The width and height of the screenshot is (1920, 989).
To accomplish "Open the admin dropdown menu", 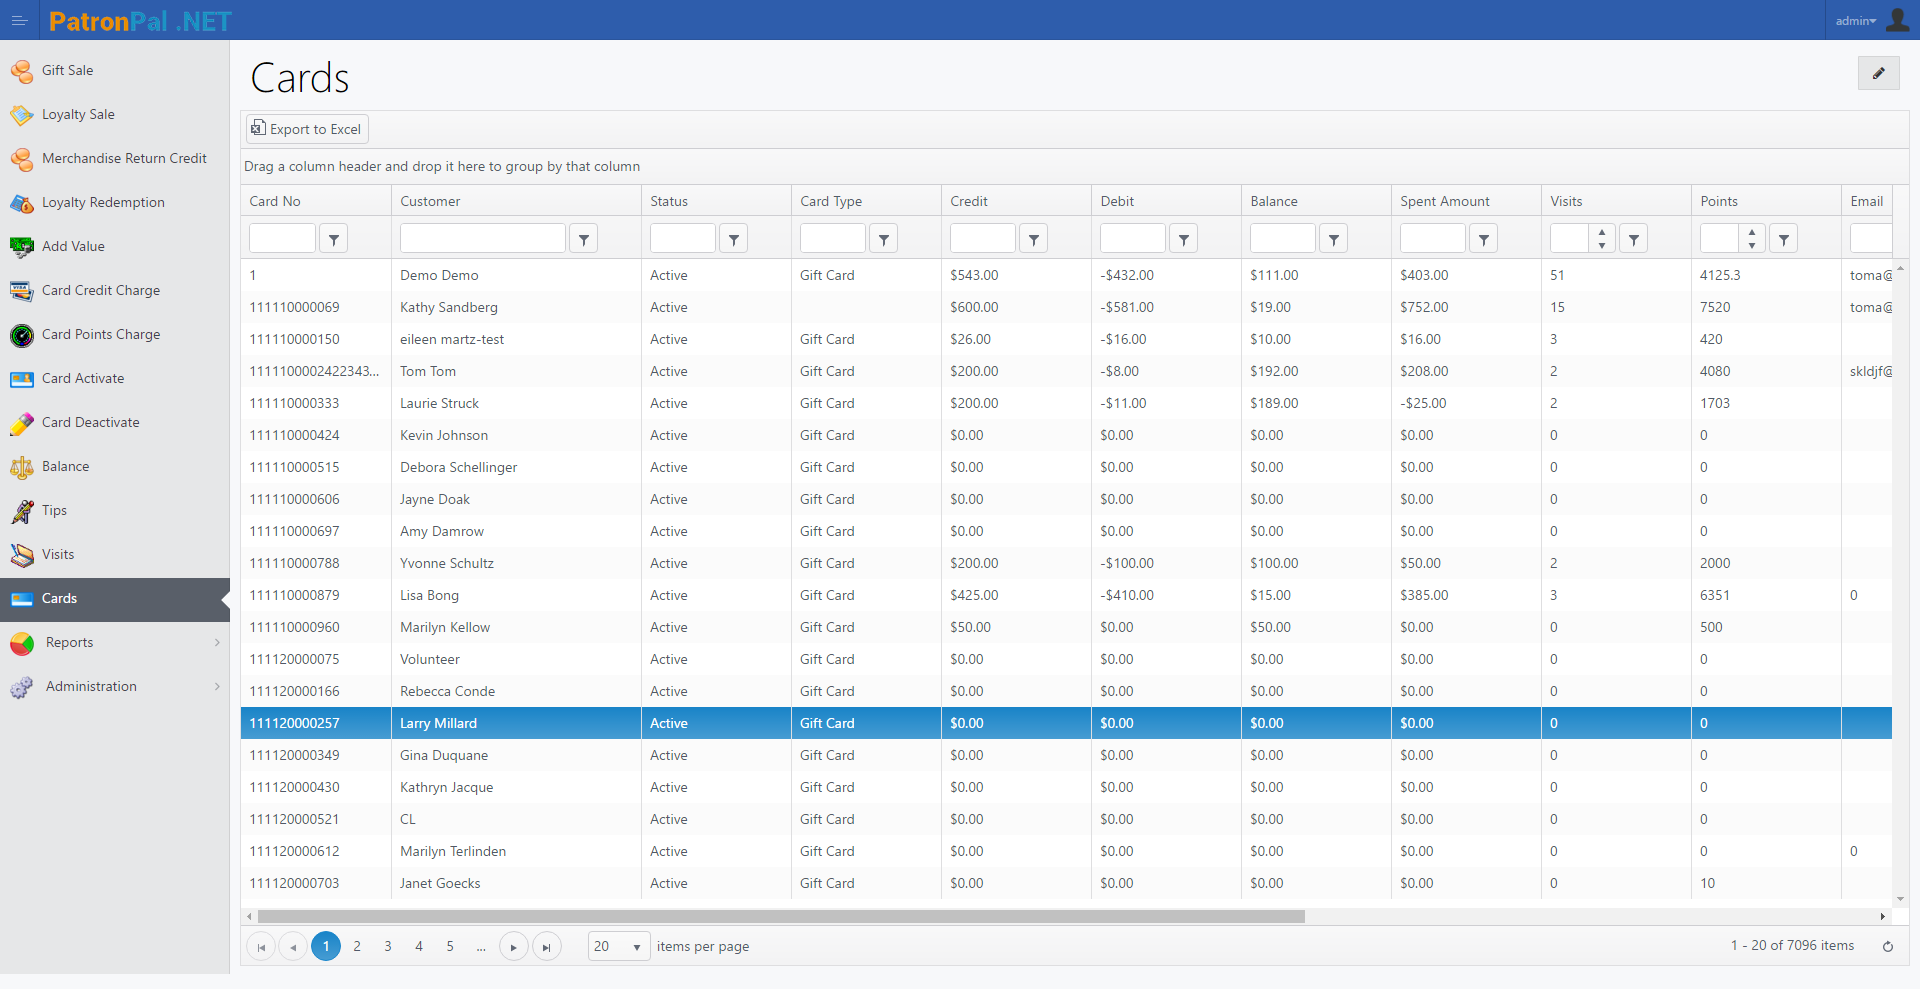I will point(1856,20).
